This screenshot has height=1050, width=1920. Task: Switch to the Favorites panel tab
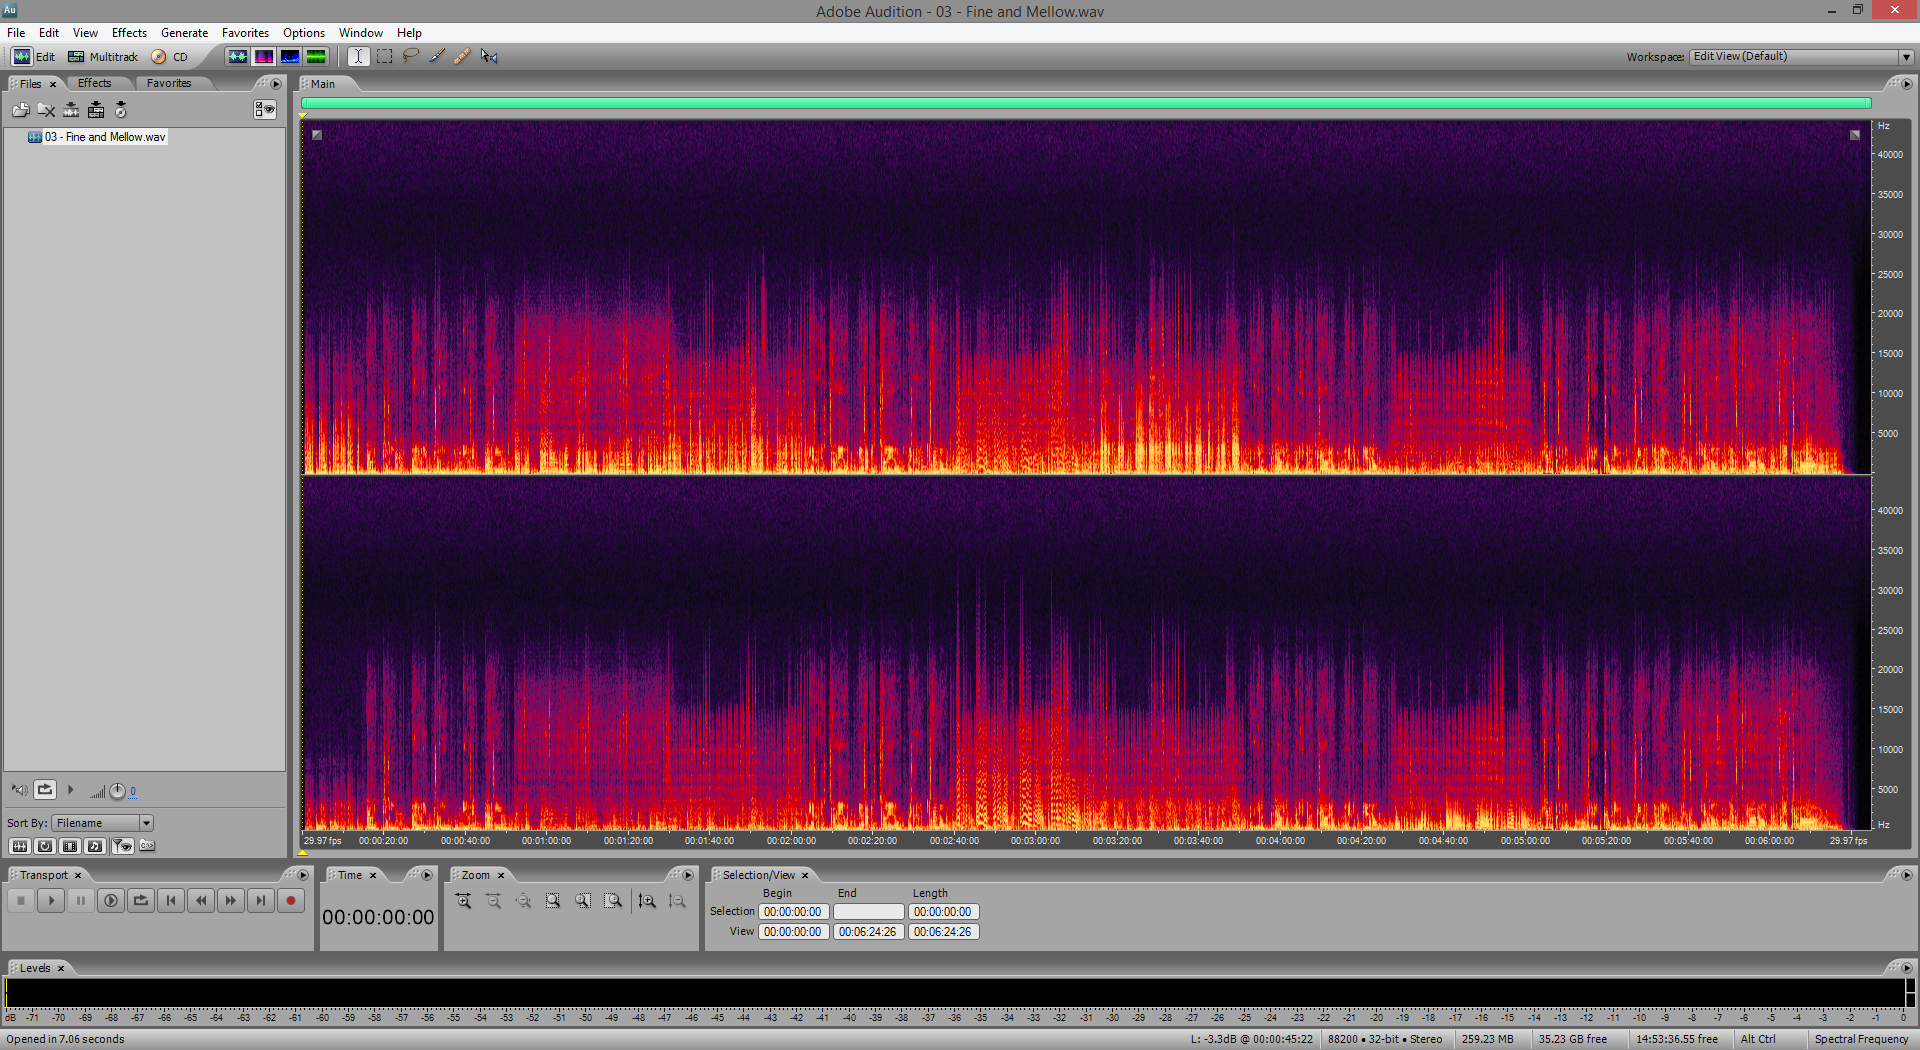coord(169,83)
